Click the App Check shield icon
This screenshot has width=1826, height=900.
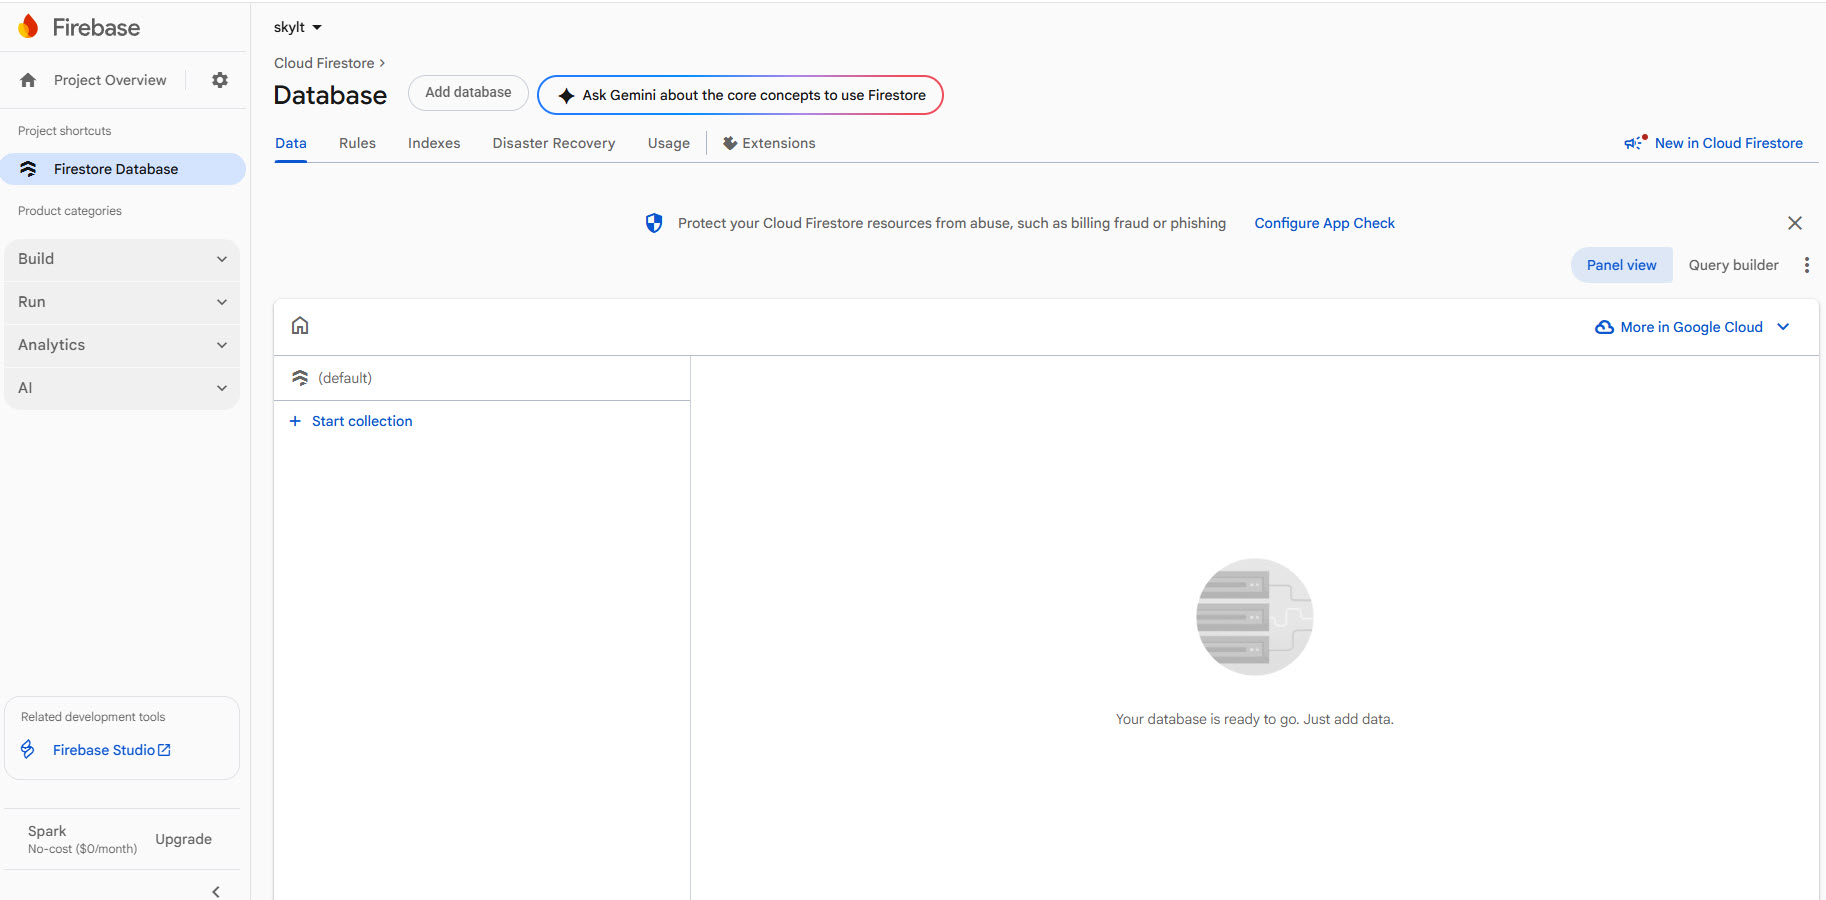(x=654, y=223)
